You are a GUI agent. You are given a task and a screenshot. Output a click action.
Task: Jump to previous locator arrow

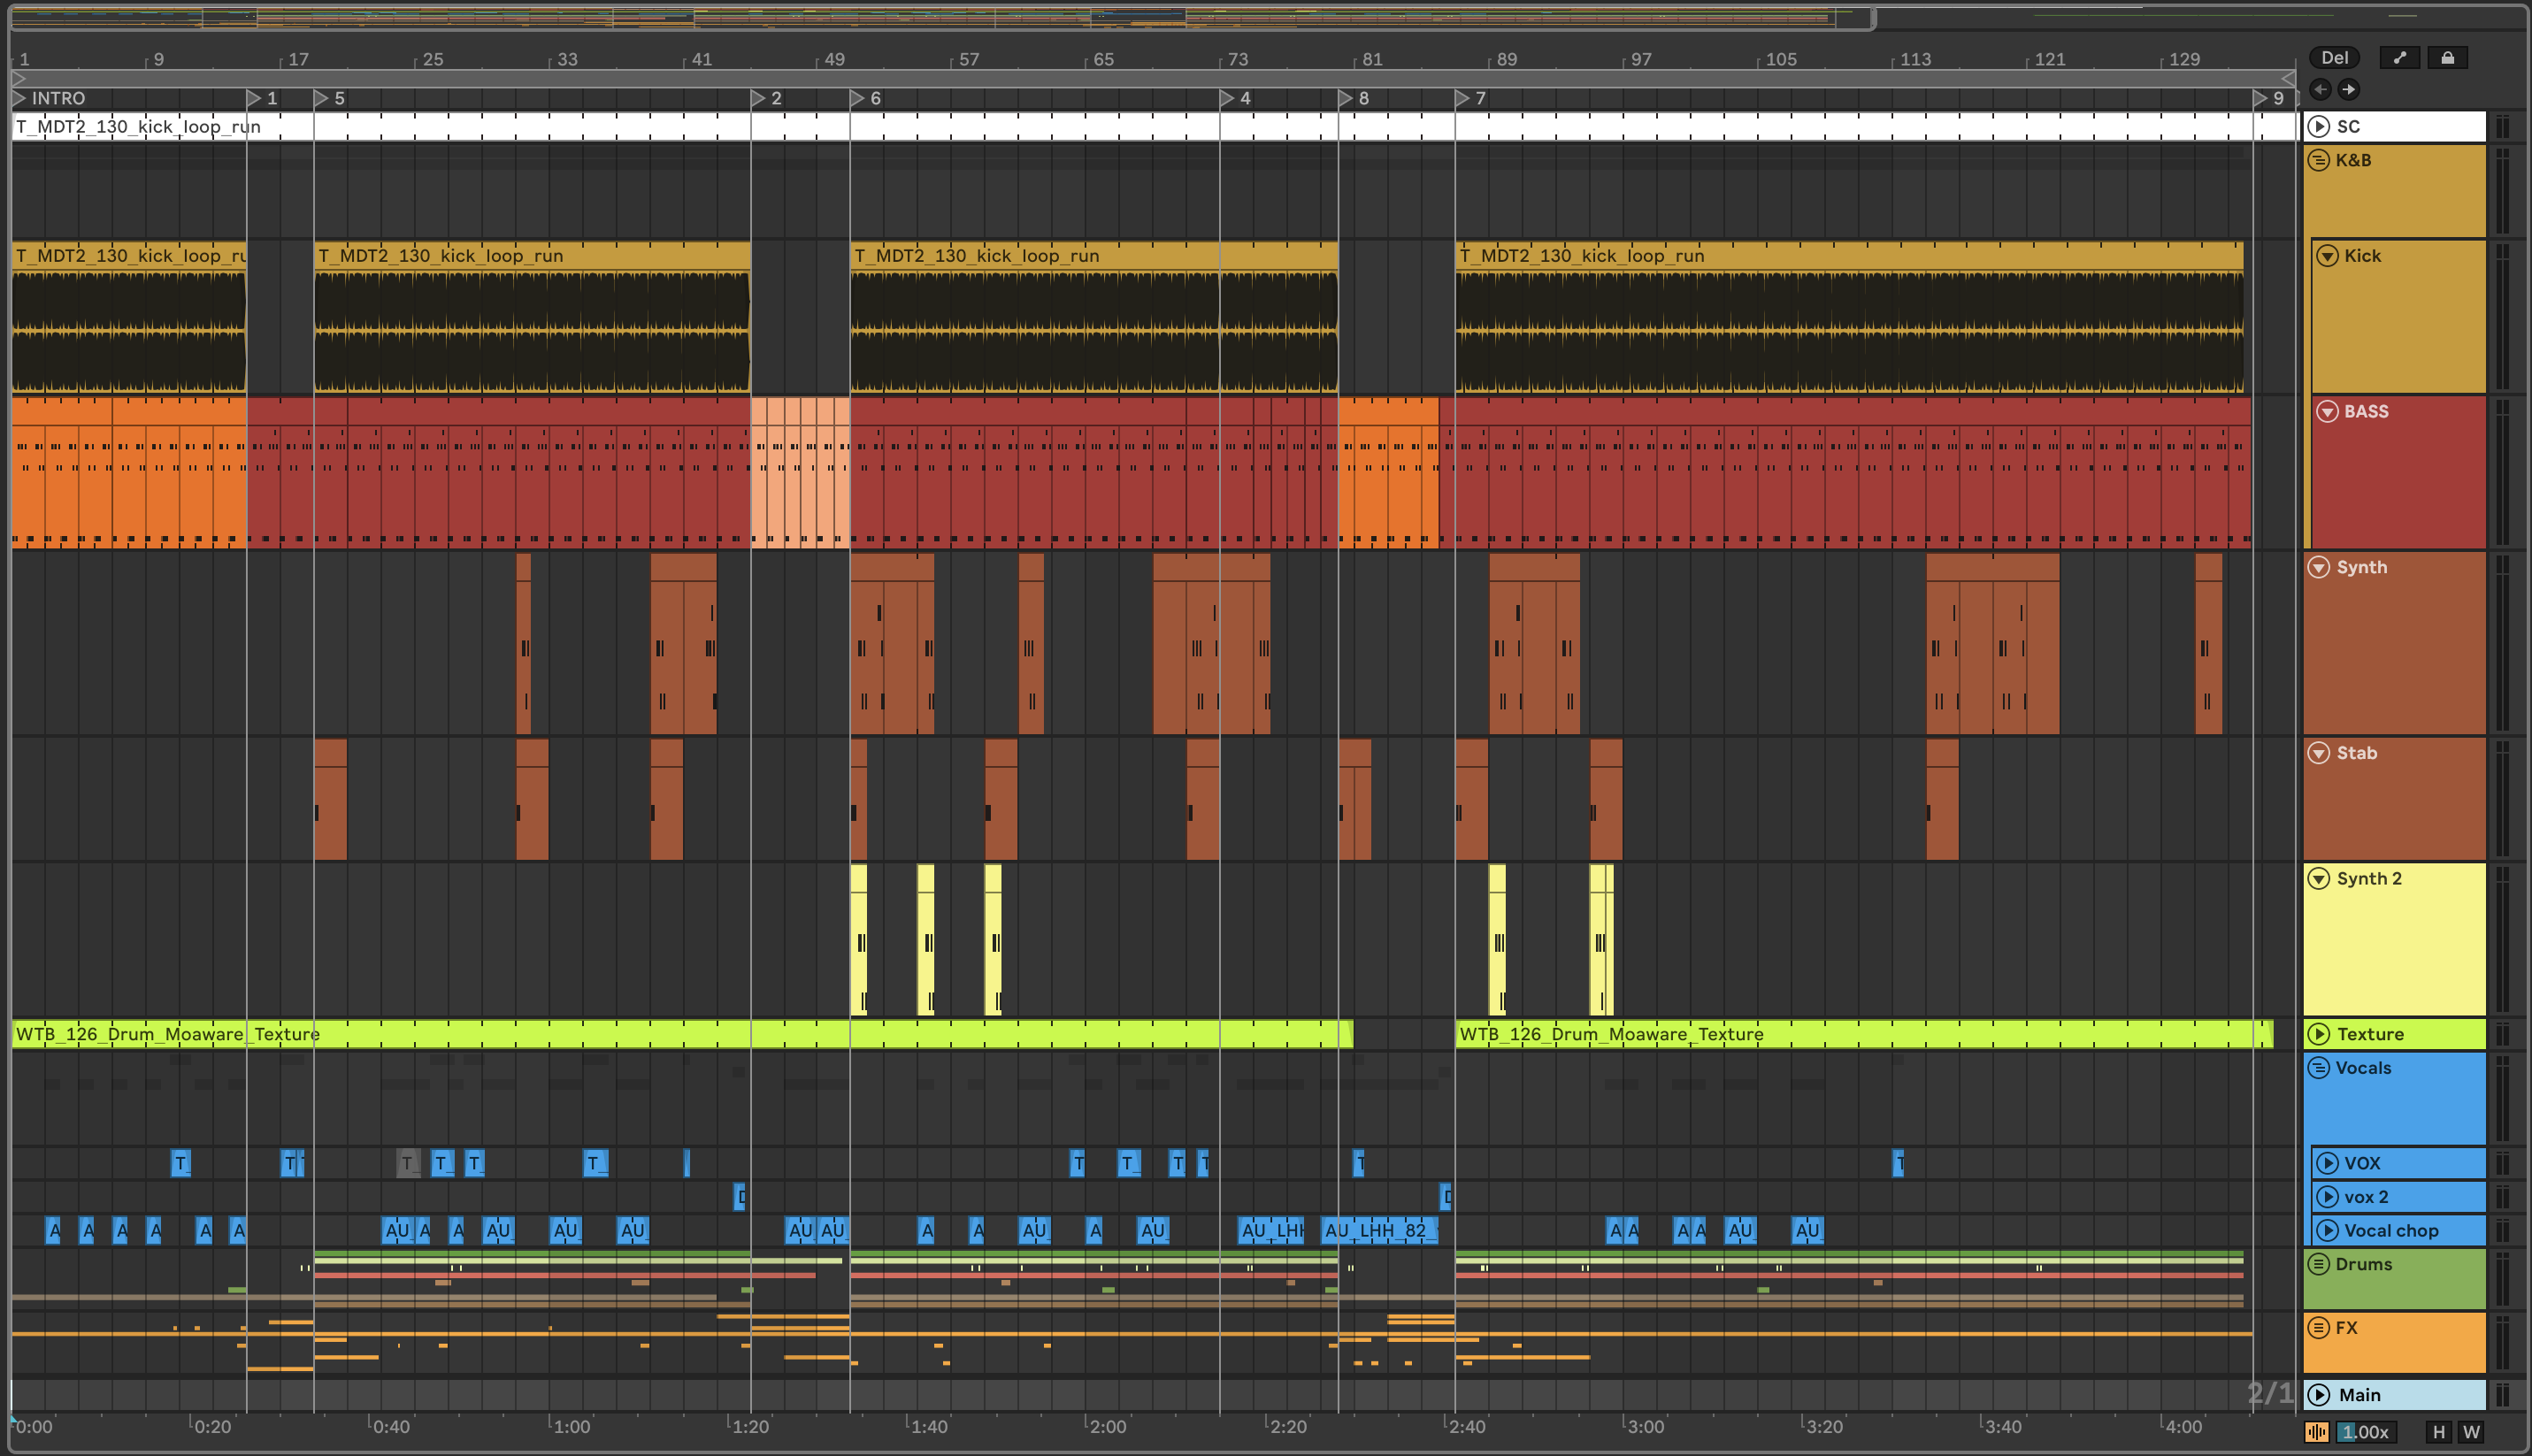(2320, 89)
